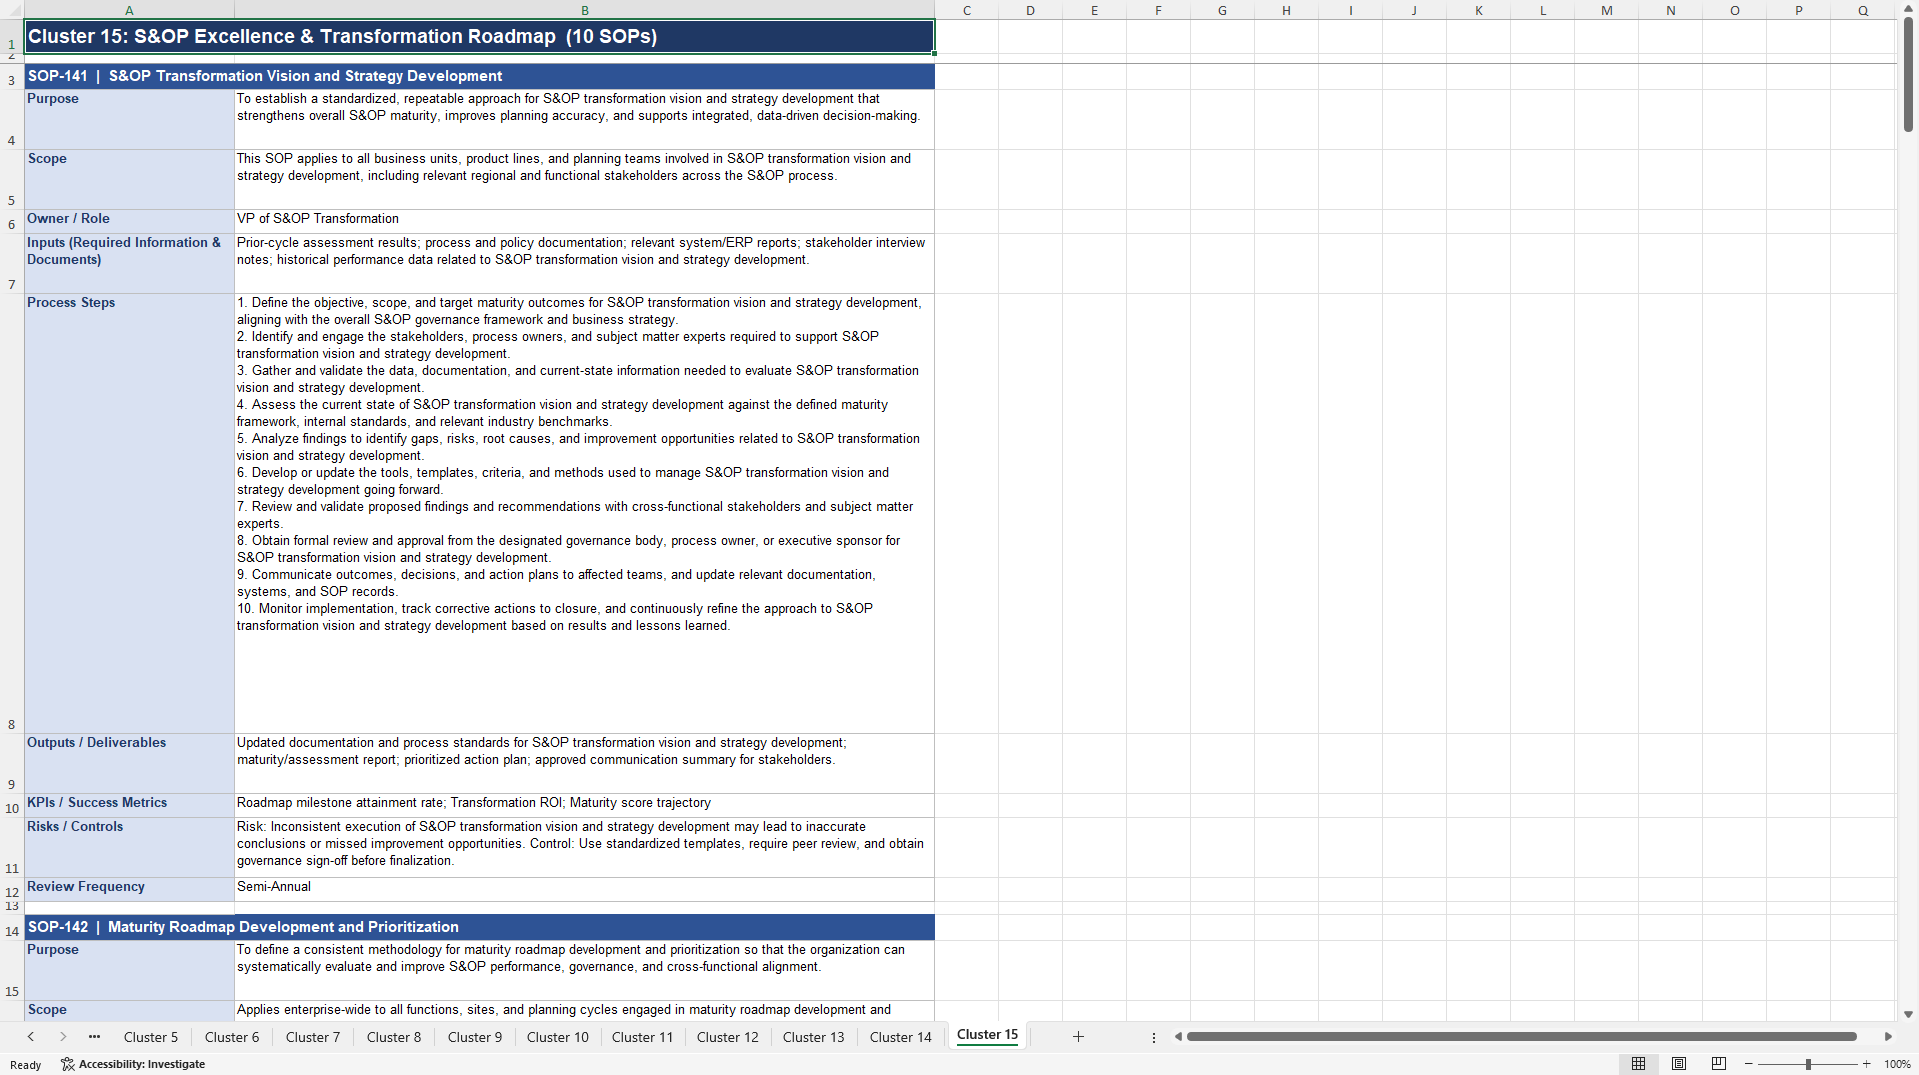This screenshot has height=1075, width=1919.
Task: Click the vertical scrollbar thumb
Action: click(x=1908, y=75)
